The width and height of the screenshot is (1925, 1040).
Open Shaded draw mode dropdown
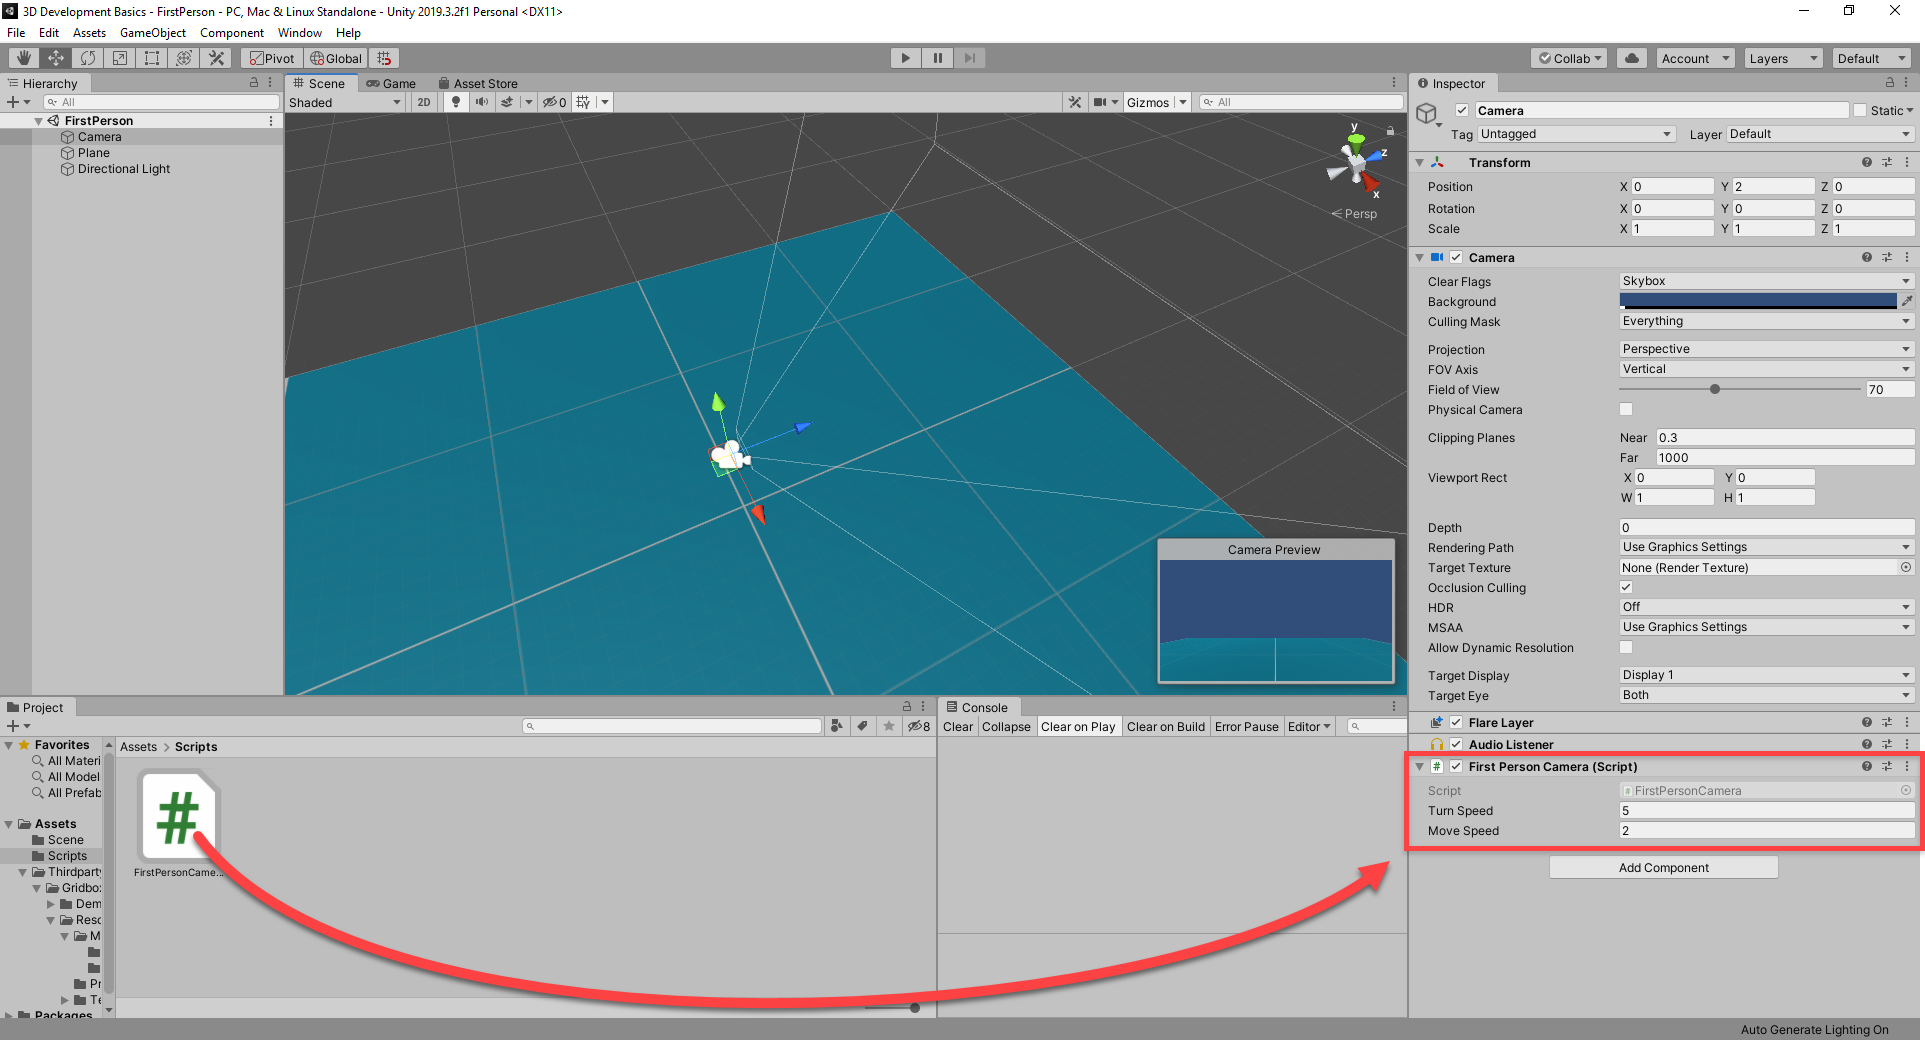[345, 102]
